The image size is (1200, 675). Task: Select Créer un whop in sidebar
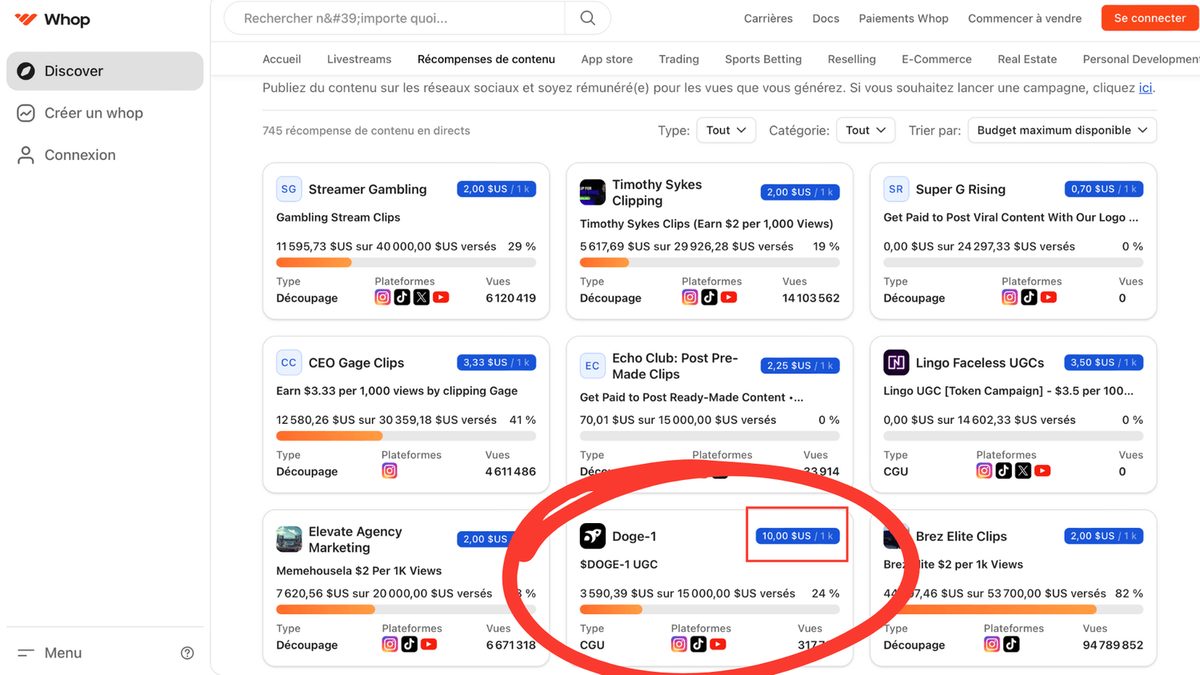click(105, 113)
